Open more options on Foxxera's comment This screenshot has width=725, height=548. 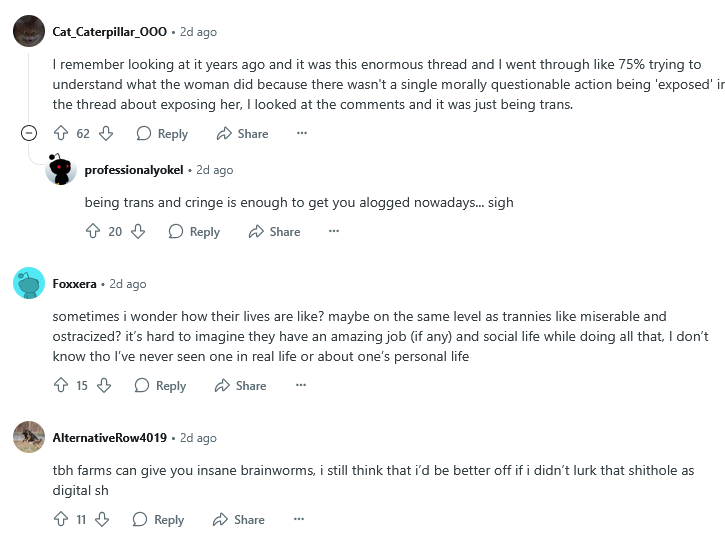coord(300,385)
